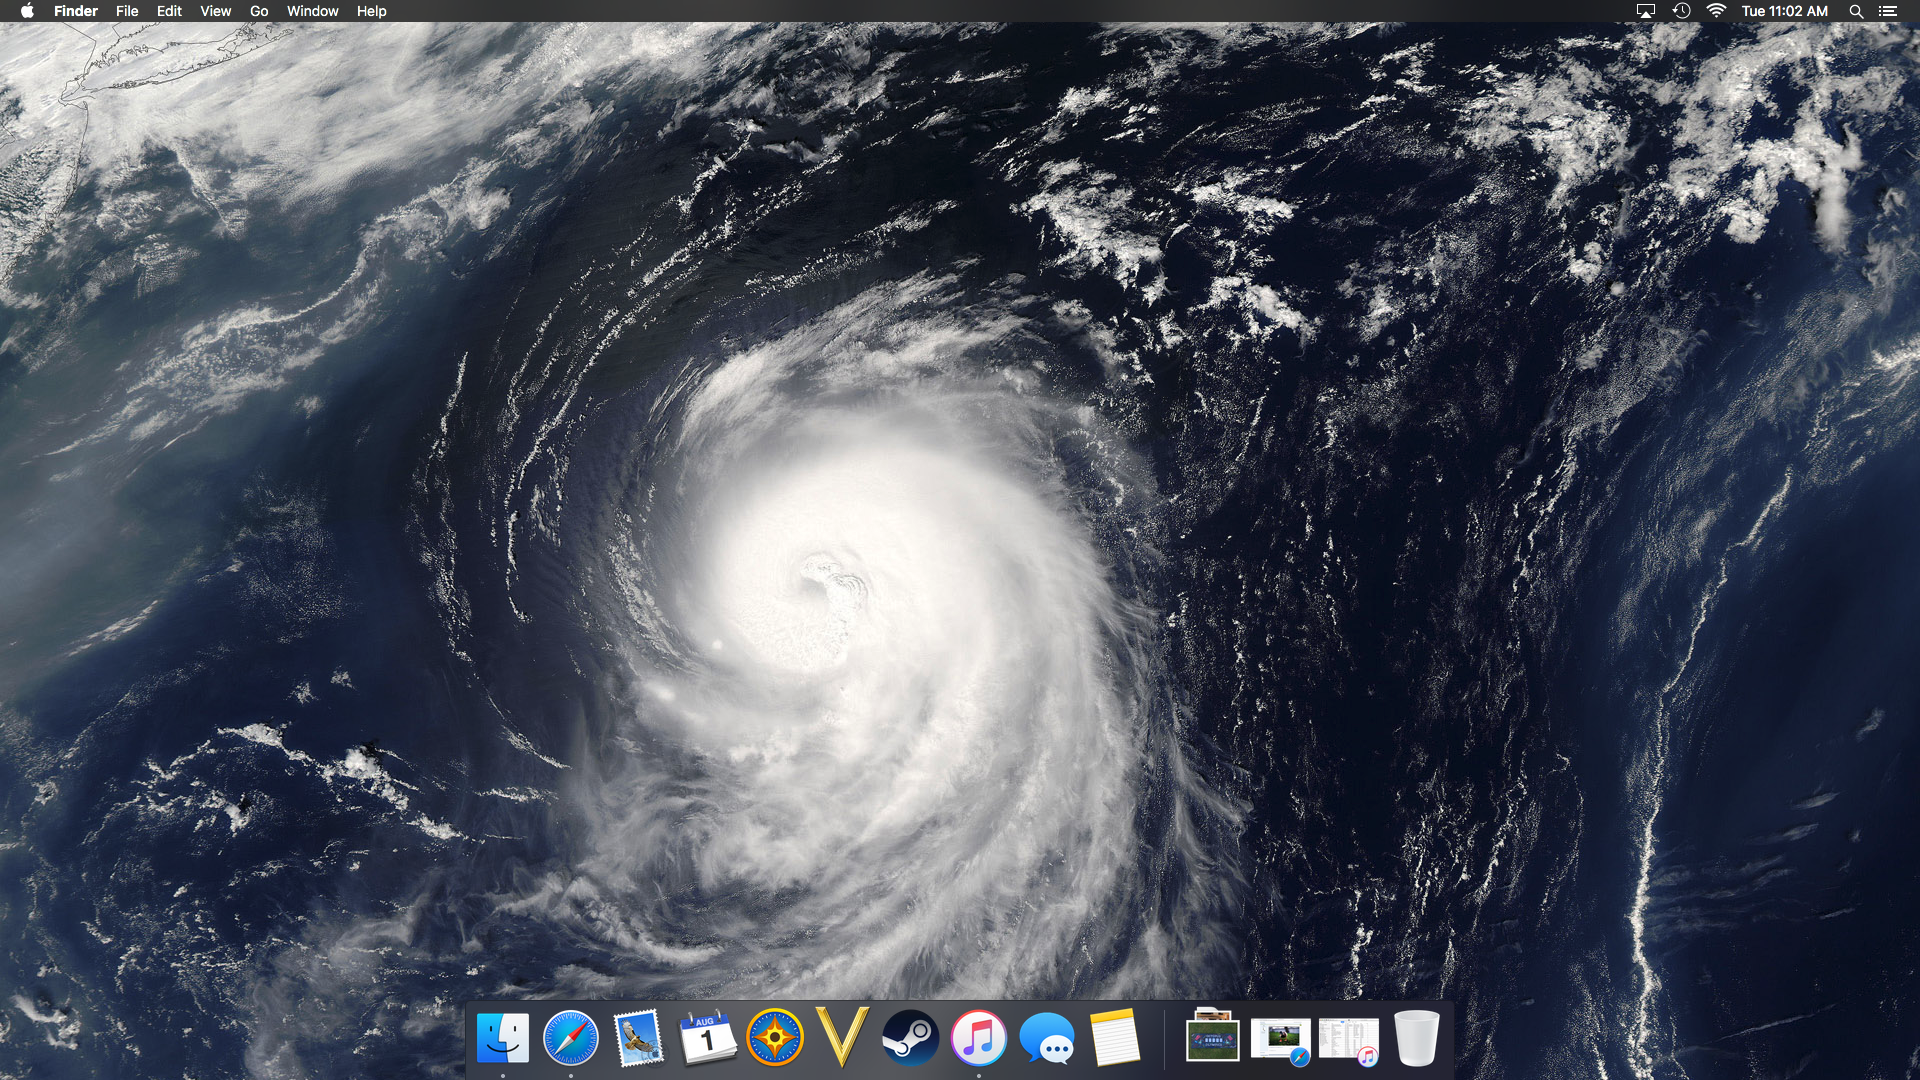The height and width of the screenshot is (1080, 1920).
Task: Launch Civilization V gold V icon
Action: point(842,1037)
